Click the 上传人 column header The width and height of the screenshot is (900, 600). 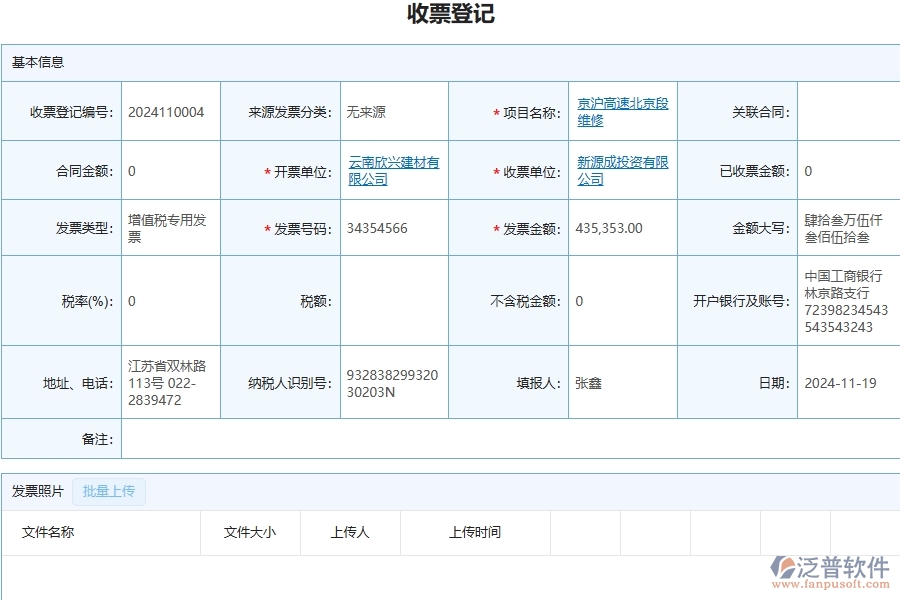click(350, 533)
